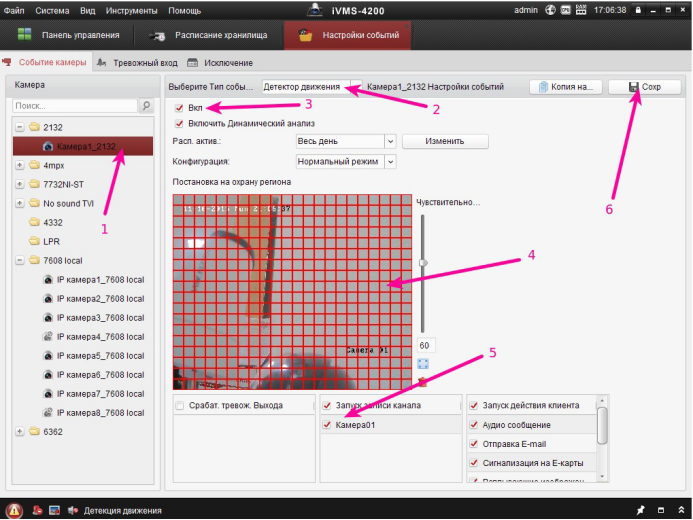Click the network globe status icon
The width and height of the screenshot is (693, 520).
(549, 9)
